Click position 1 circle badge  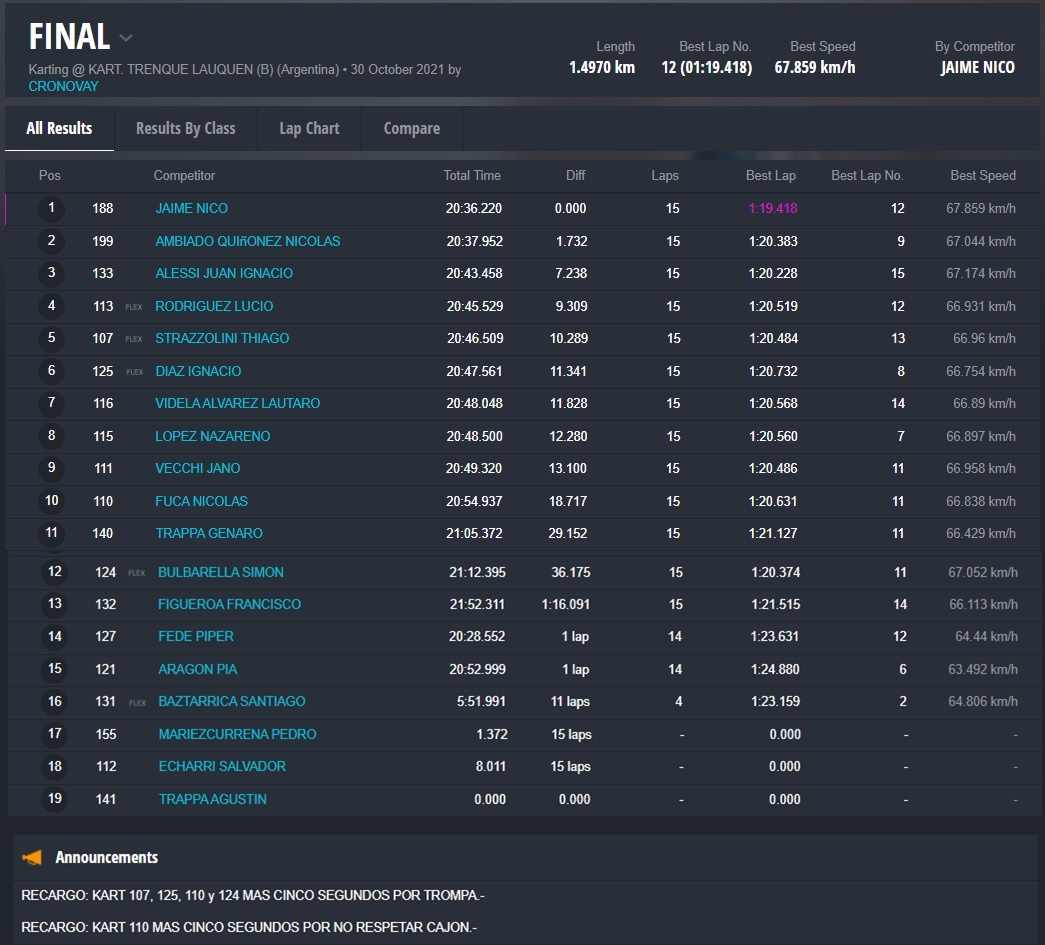coord(51,209)
